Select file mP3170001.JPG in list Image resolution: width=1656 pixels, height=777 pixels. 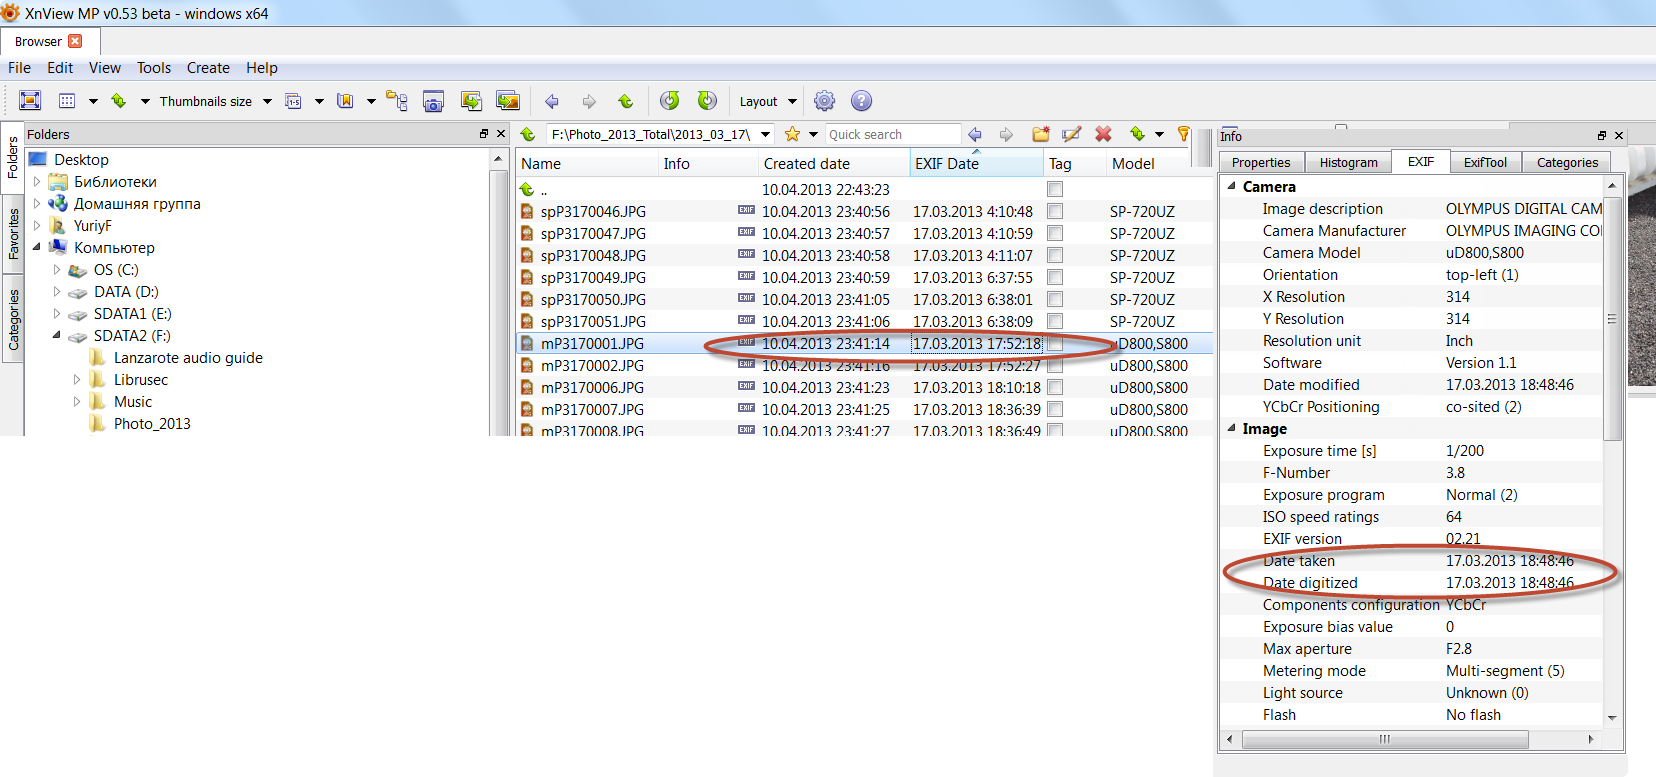(x=592, y=343)
